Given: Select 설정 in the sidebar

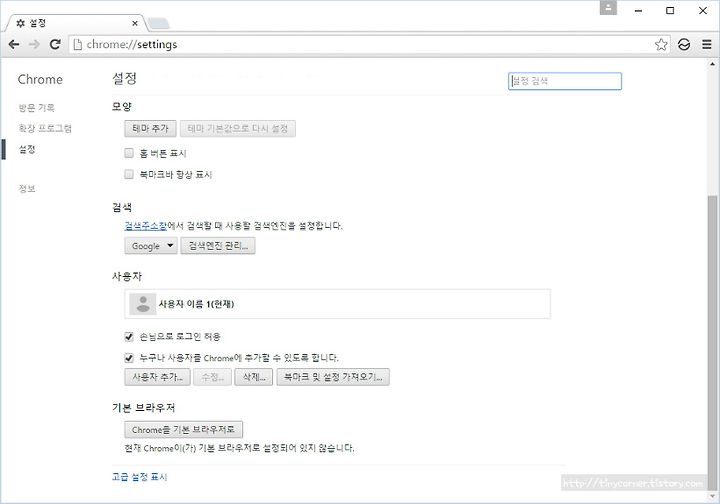Looking at the screenshot, I should pos(27,149).
